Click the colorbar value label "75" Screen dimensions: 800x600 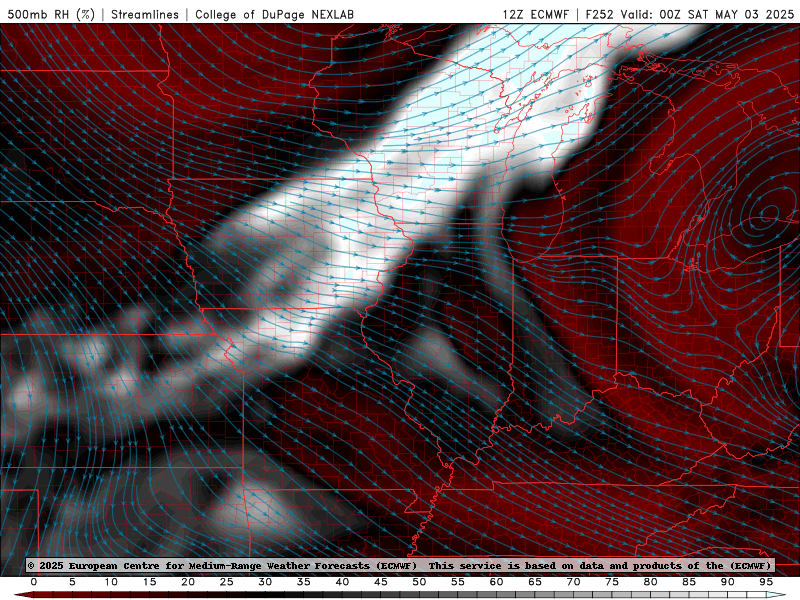pos(612,582)
